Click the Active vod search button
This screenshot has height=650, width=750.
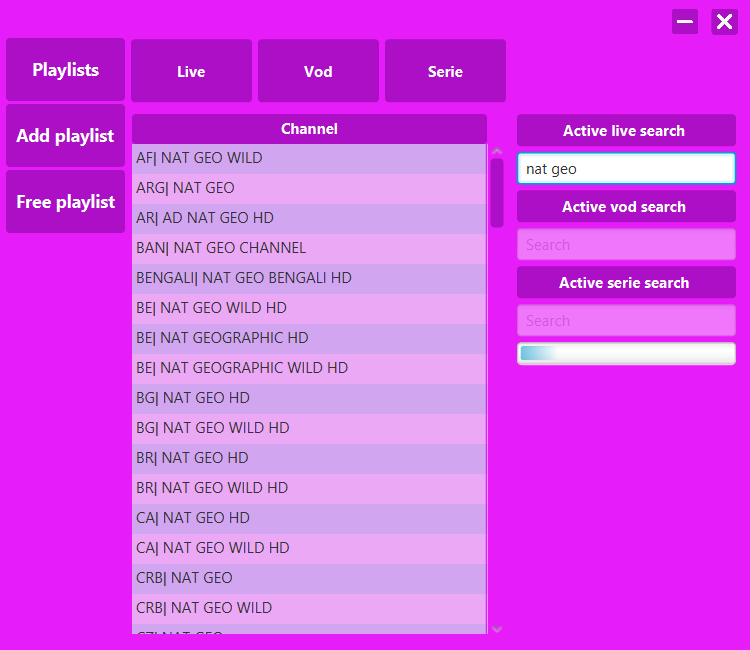coord(626,206)
